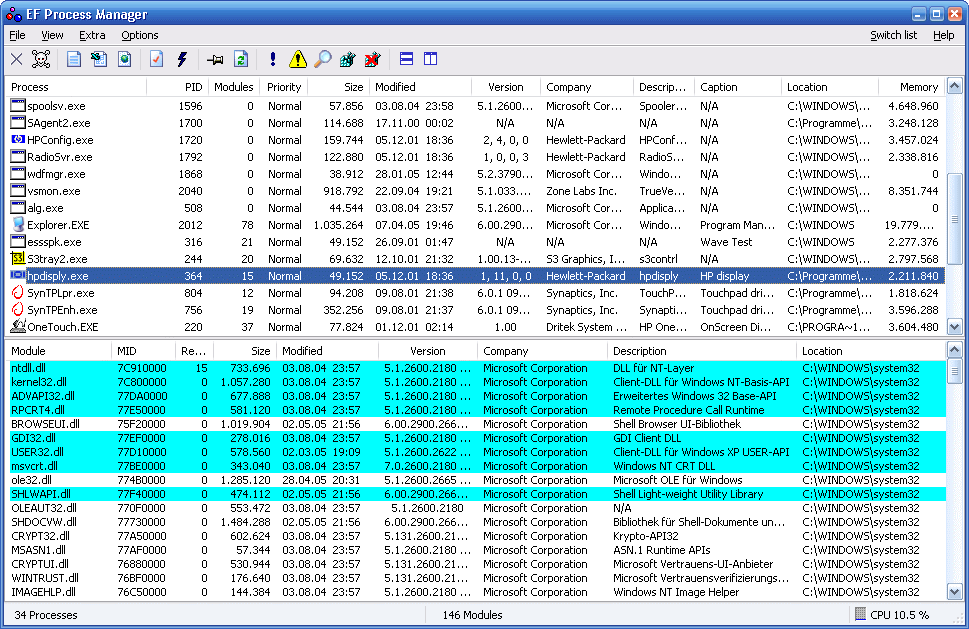
Task: Select the RadioSvr.exe process
Action: pos(476,157)
